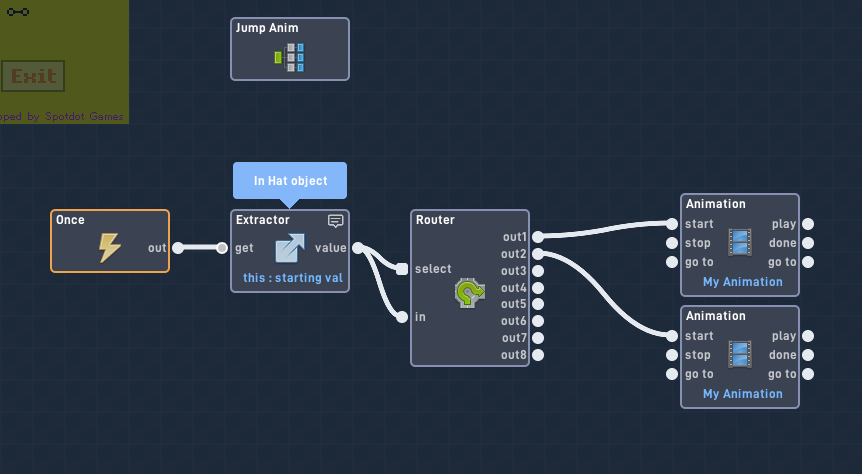The height and width of the screenshot is (474, 862).
Task: Click the Router out3 port
Action: coord(538,271)
